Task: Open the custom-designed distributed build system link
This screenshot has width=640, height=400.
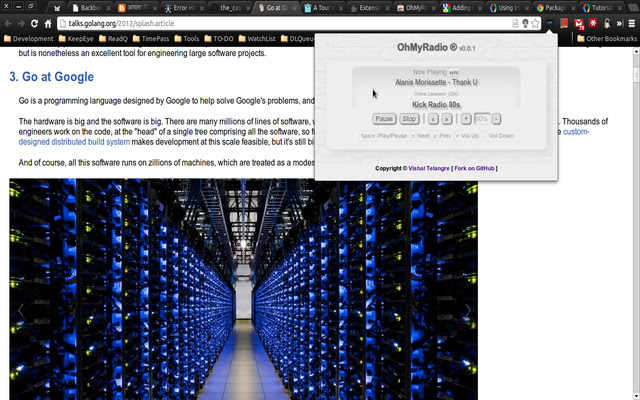Action: click(x=74, y=142)
